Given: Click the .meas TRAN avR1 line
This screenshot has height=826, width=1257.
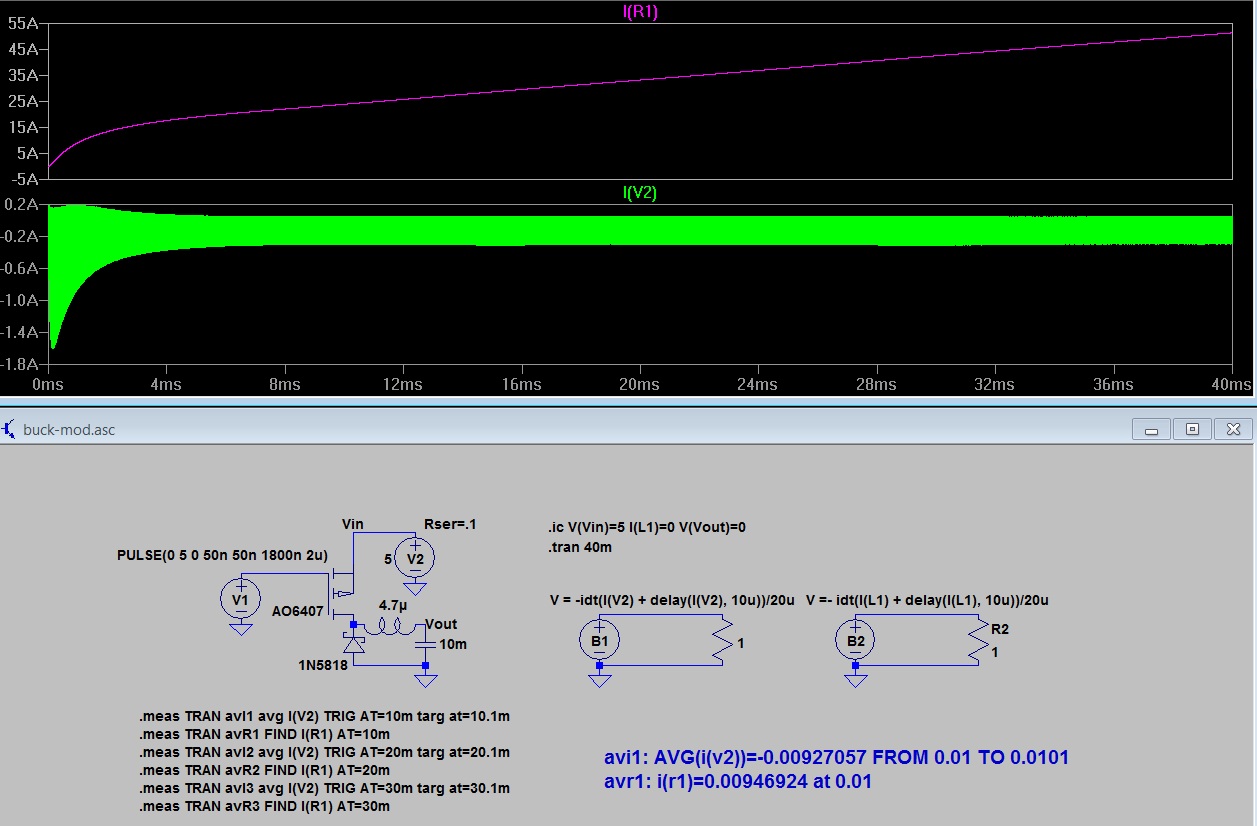Looking at the screenshot, I should (x=265, y=735).
